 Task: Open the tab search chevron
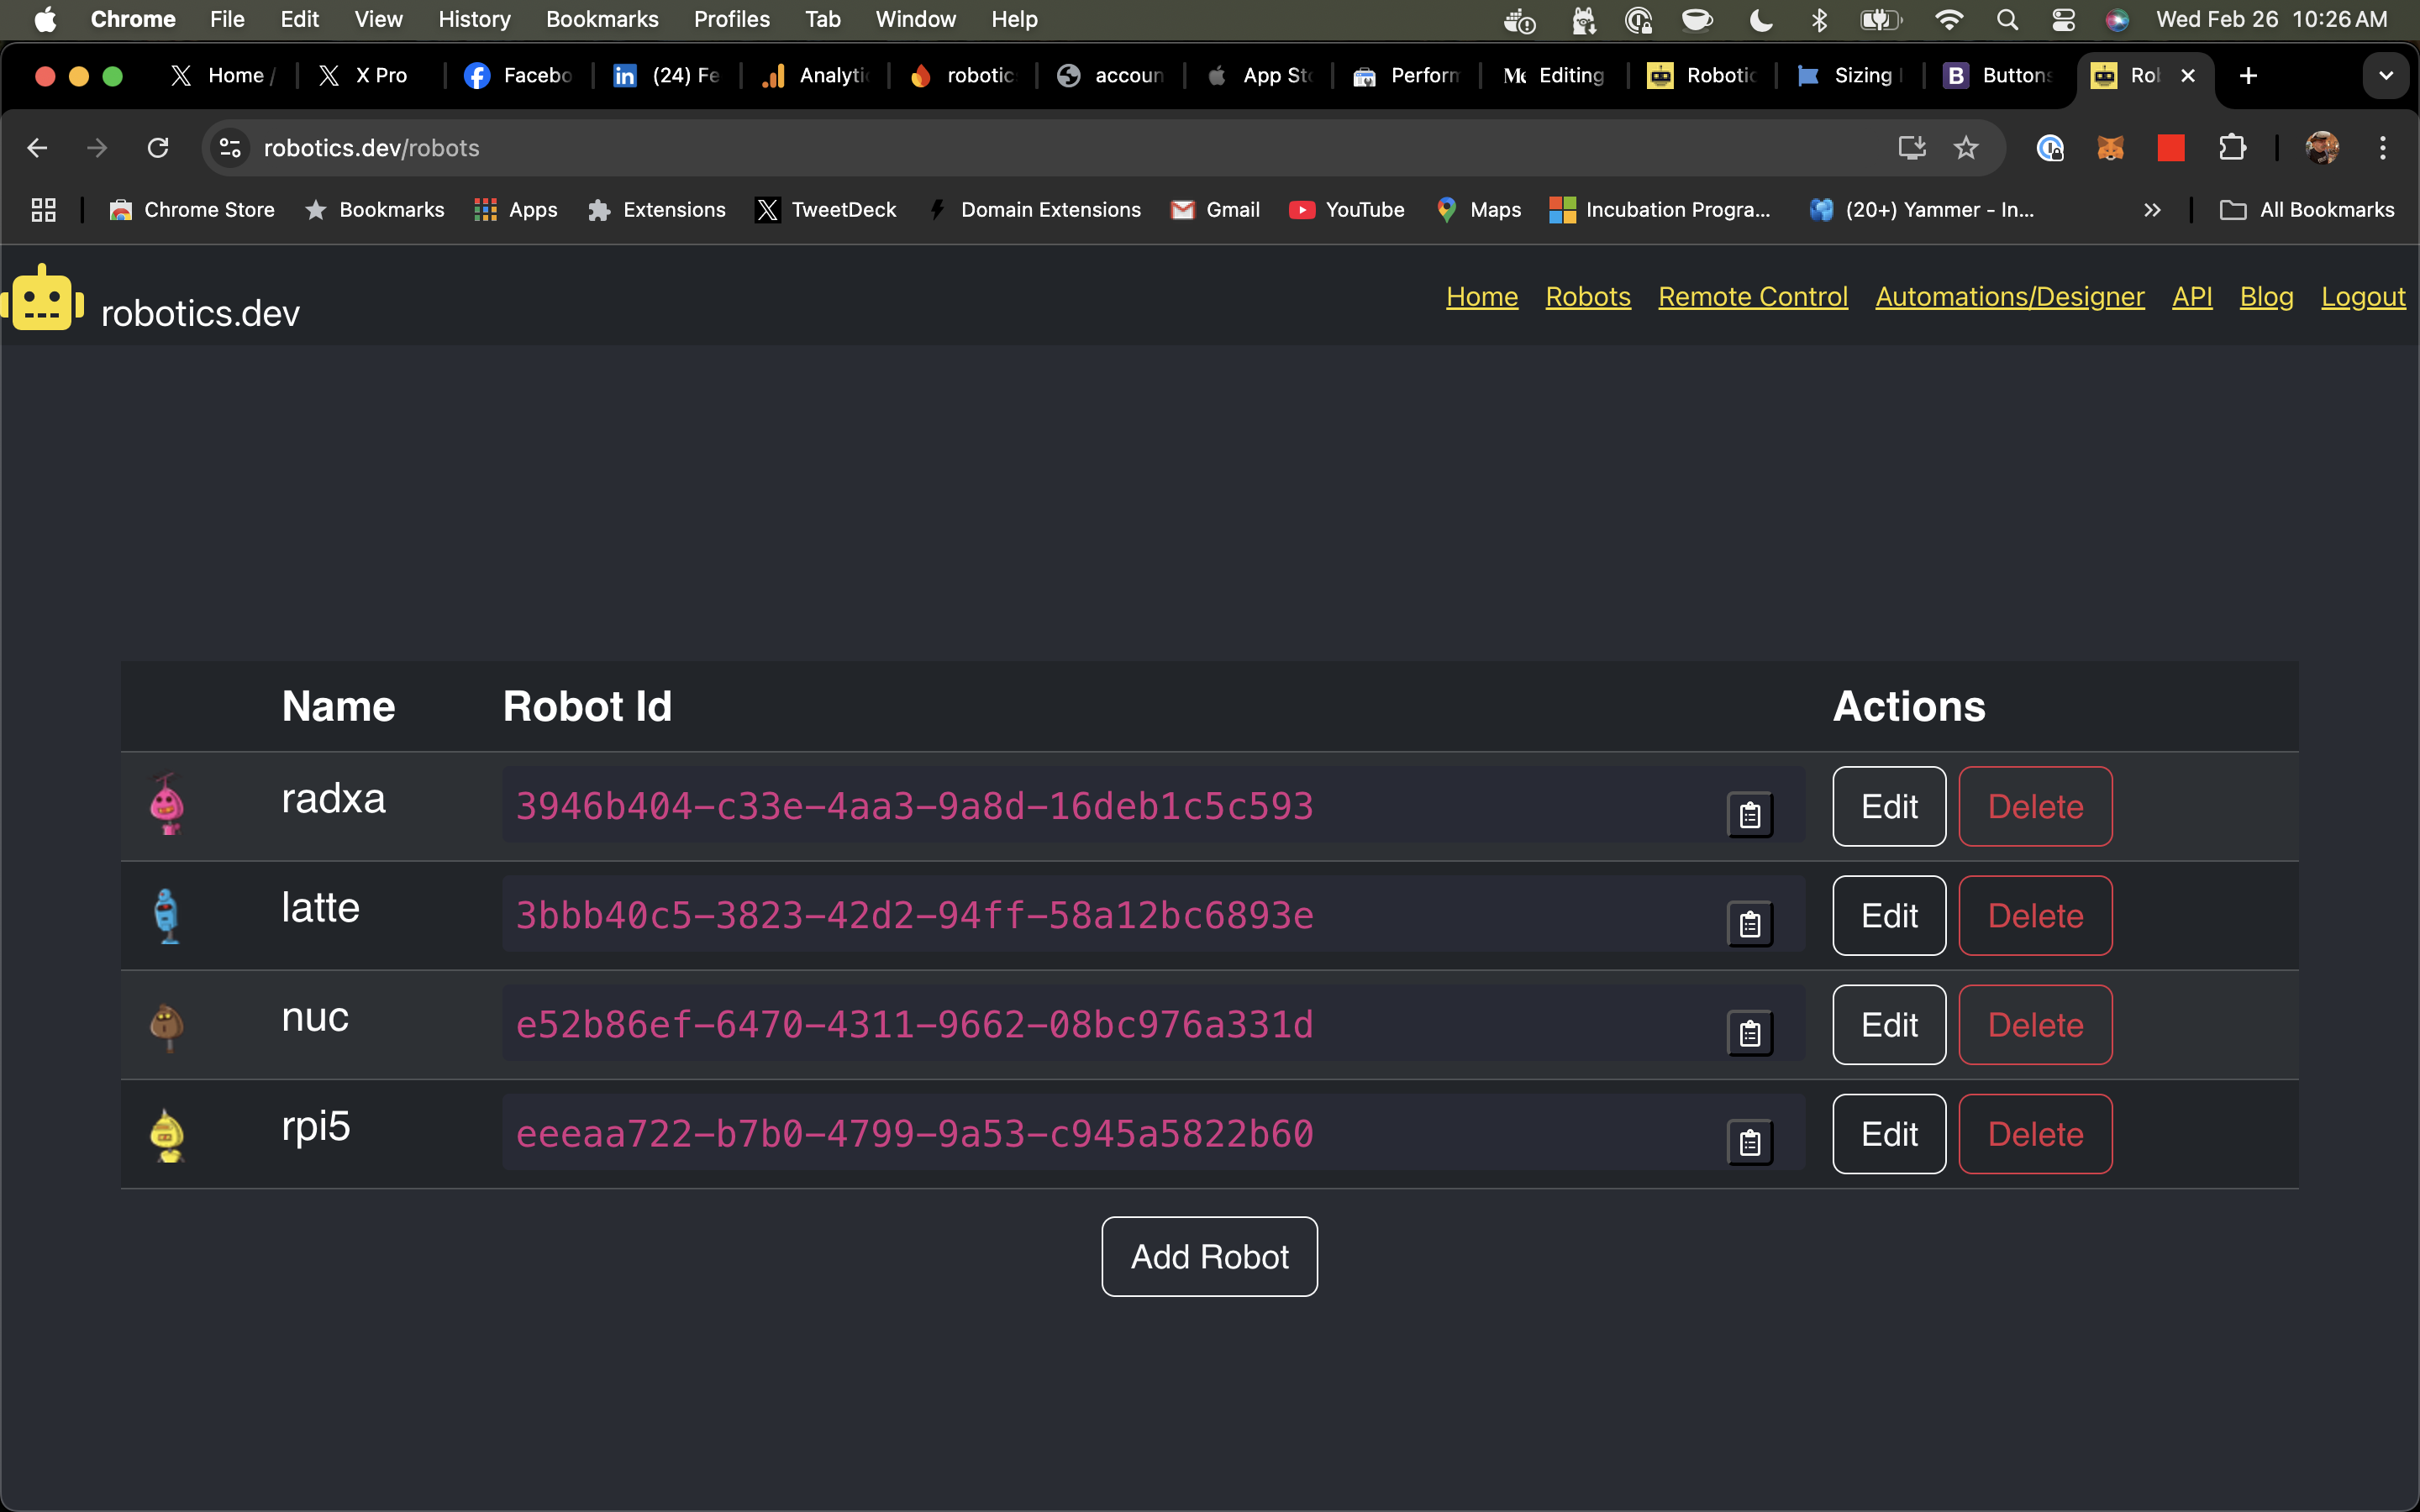coord(2386,75)
